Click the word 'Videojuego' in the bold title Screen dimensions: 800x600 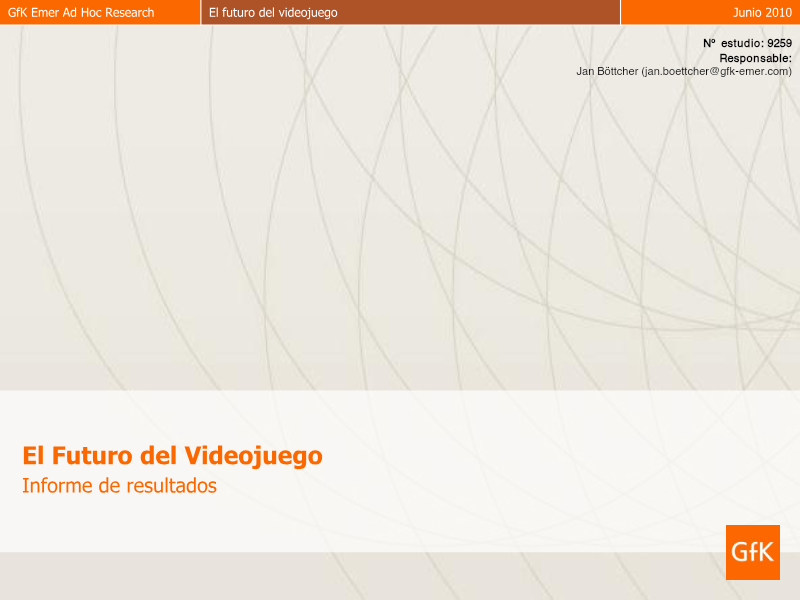[253, 456]
